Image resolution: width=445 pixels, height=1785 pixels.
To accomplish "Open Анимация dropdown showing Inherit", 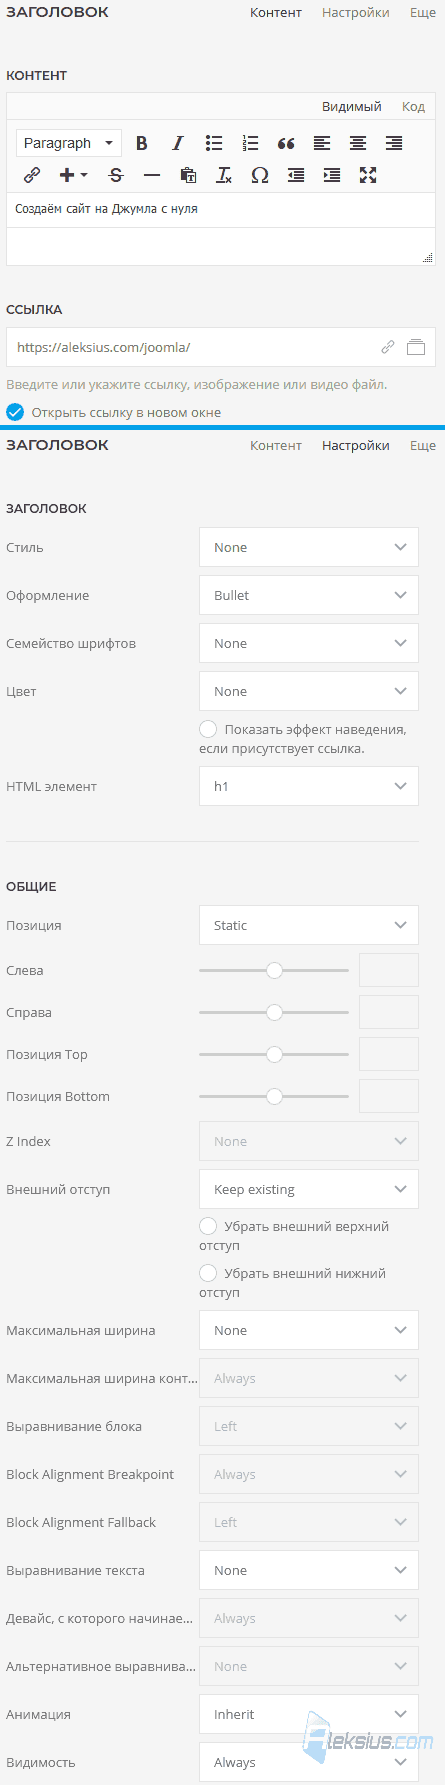I will 309,1714.
